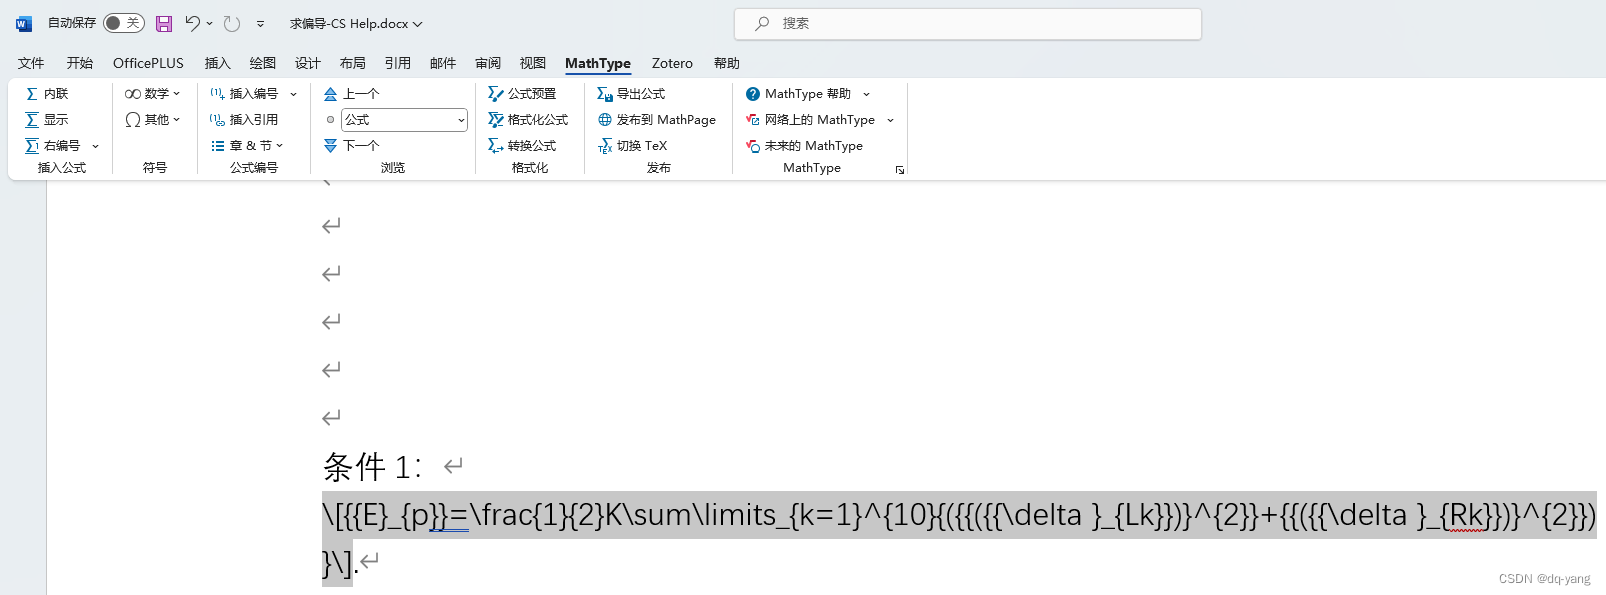Image resolution: width=1606 pixels, height=595 pixels.
Task: Switch to the 帮助 tab
Action: pos(727,63)
